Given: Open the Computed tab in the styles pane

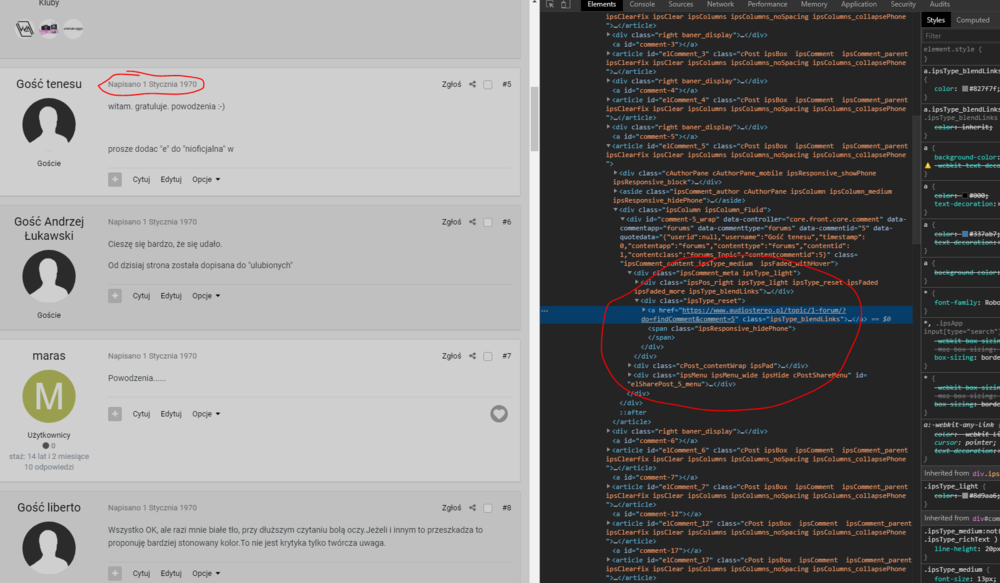Looking at the screenshot, I should coord(972,20).
